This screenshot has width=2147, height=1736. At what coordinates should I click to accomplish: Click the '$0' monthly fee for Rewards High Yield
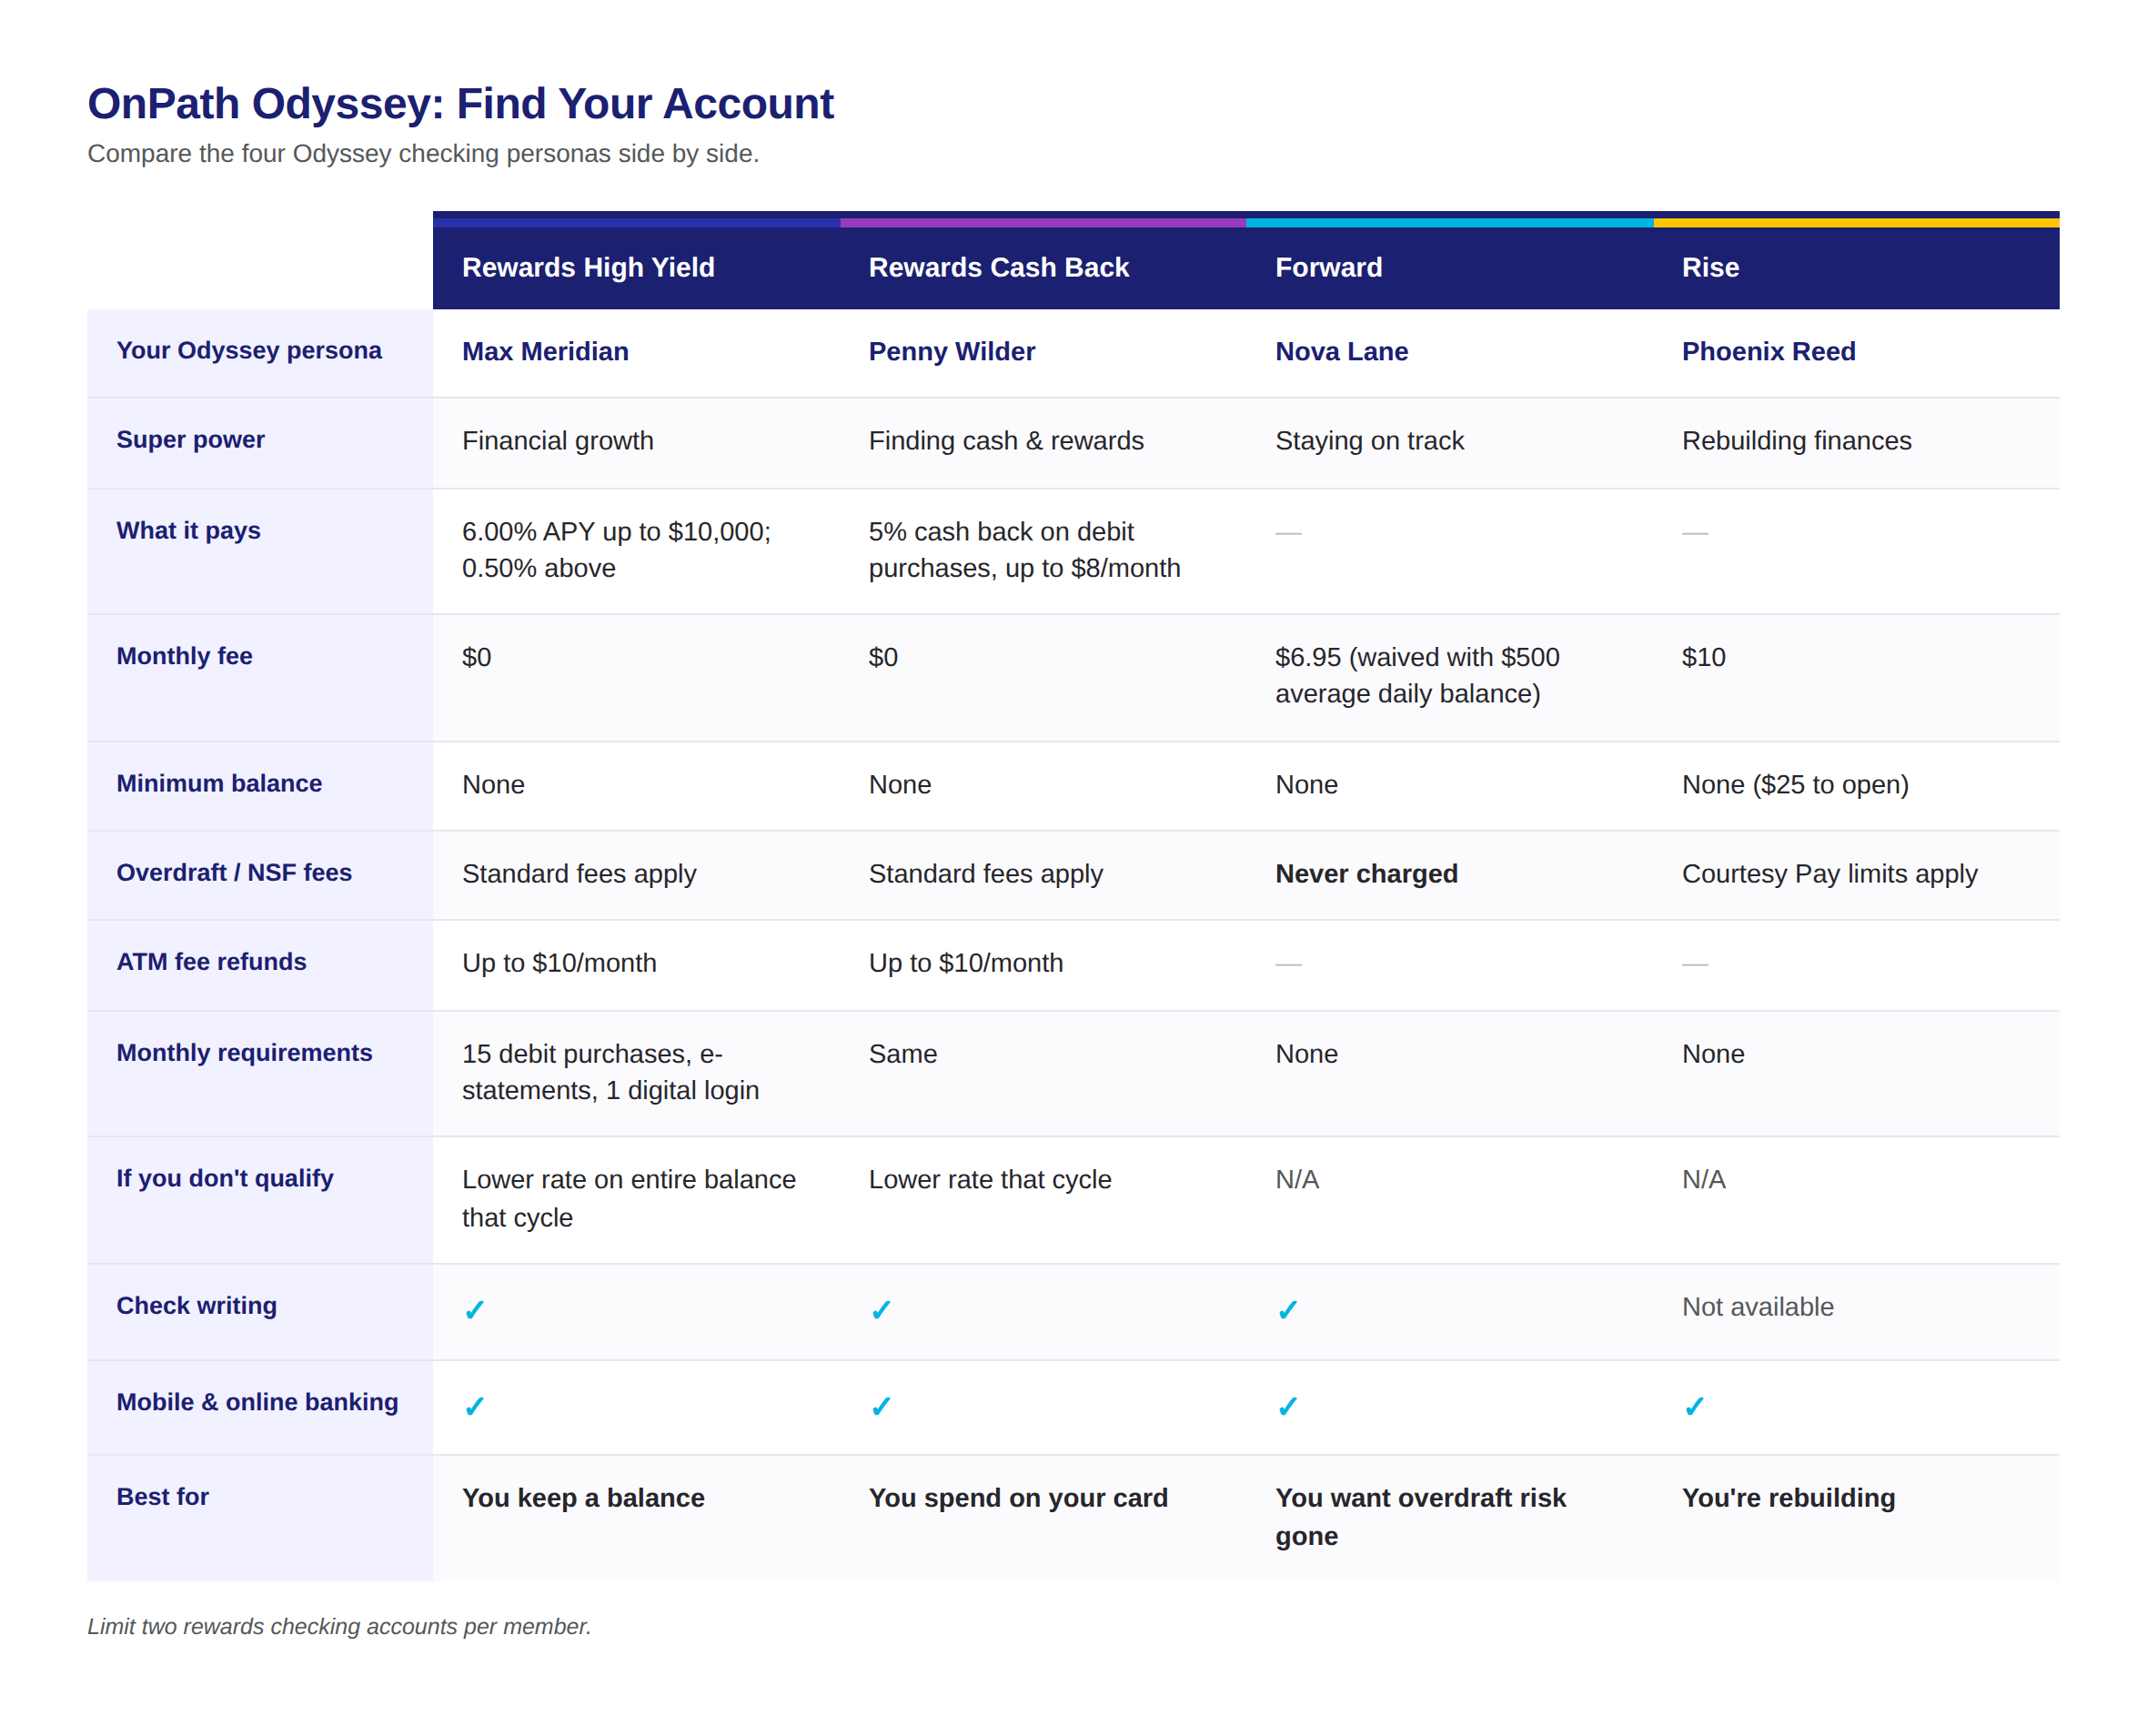[476, 657]
